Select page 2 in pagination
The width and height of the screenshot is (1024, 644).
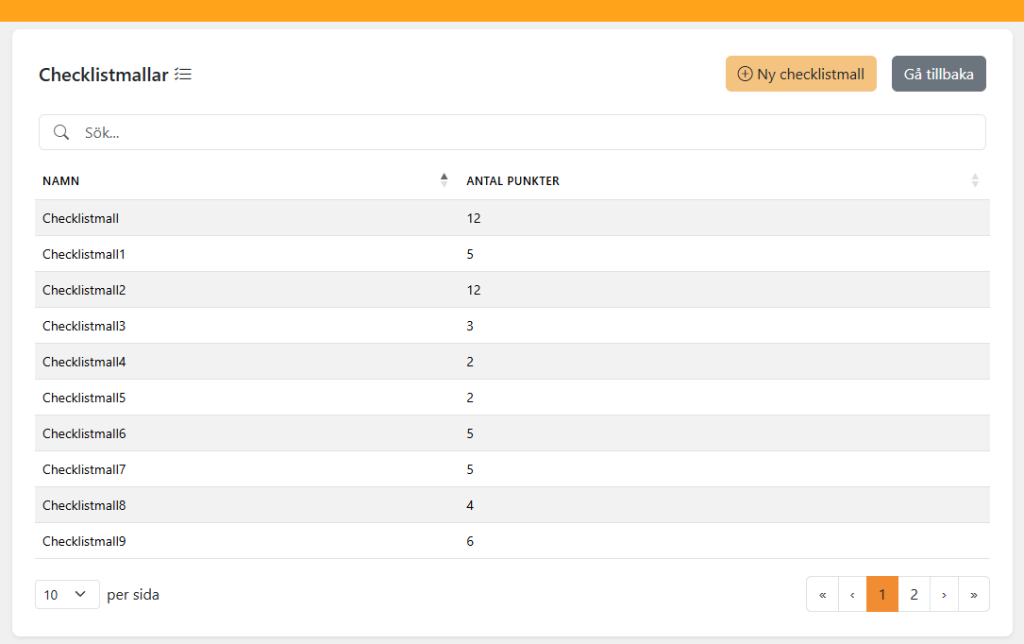(914, 594)
